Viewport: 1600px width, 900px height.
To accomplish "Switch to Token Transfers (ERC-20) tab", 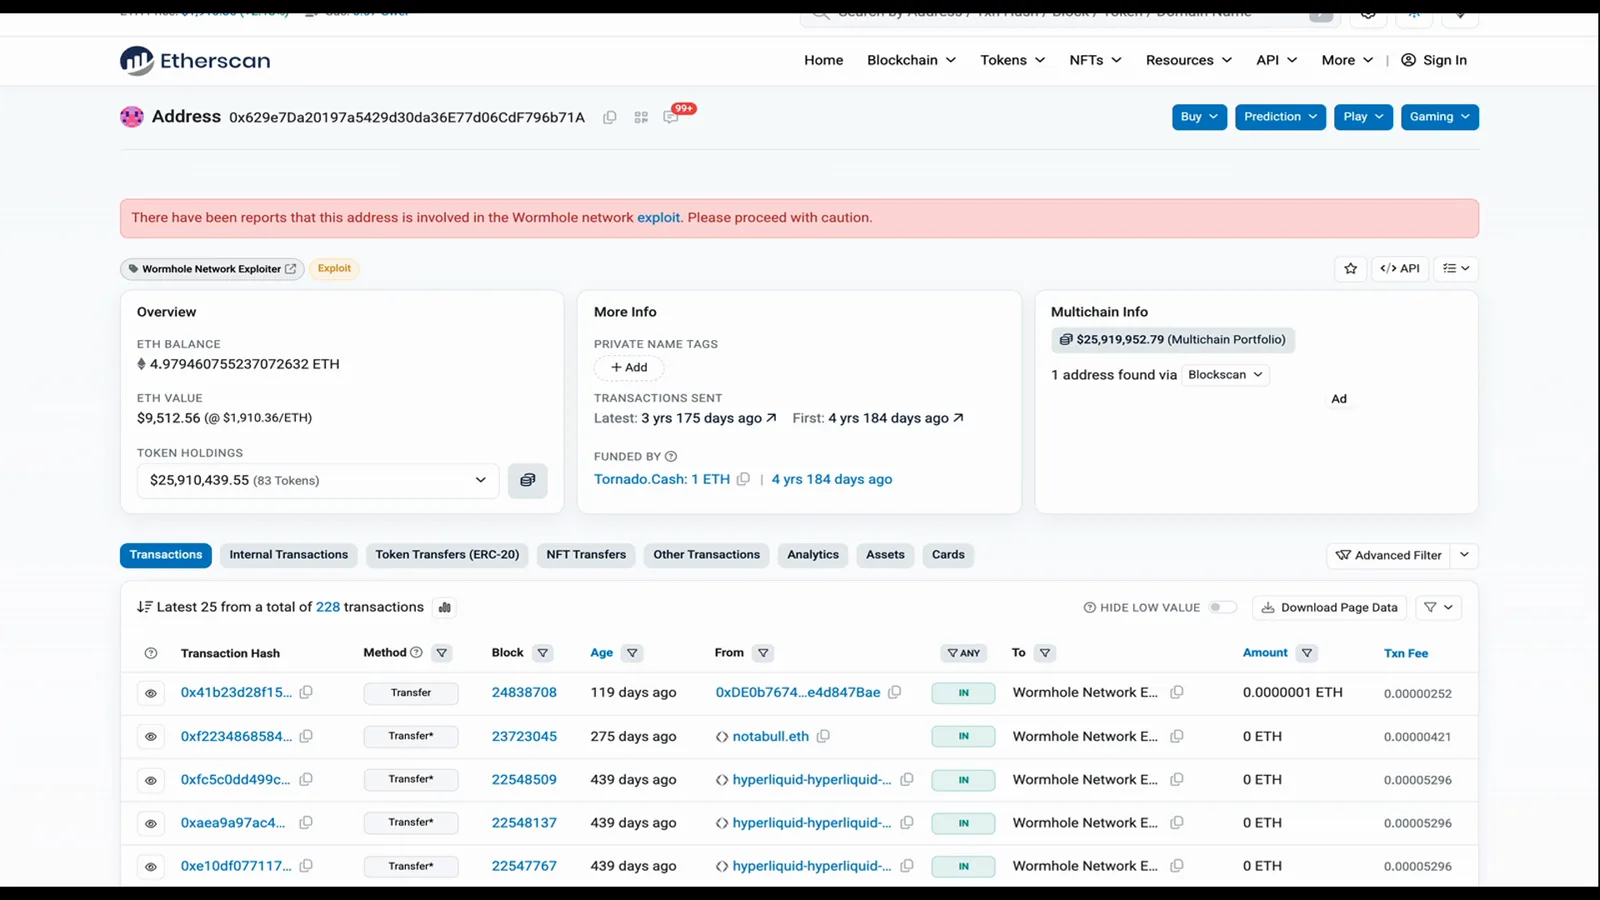I will click(447, 555).
